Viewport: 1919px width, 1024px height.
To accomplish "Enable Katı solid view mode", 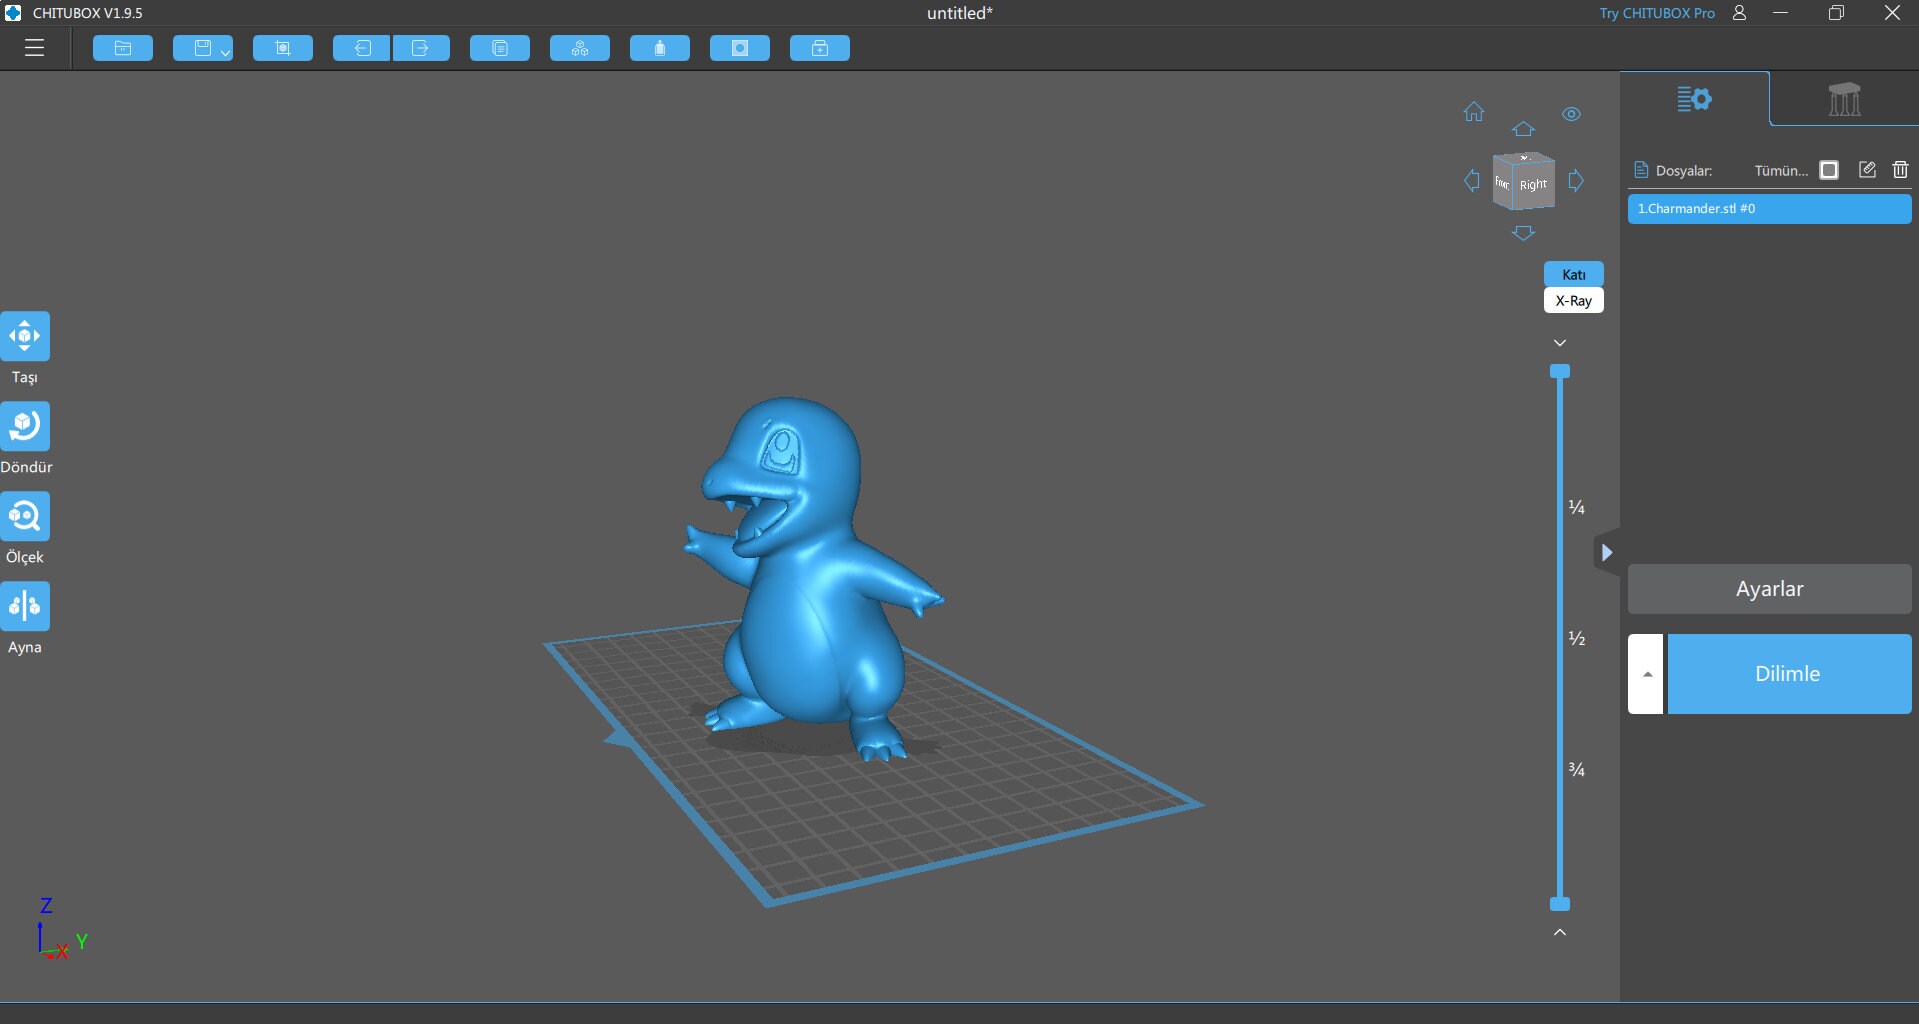I will tap(1574, 274).
